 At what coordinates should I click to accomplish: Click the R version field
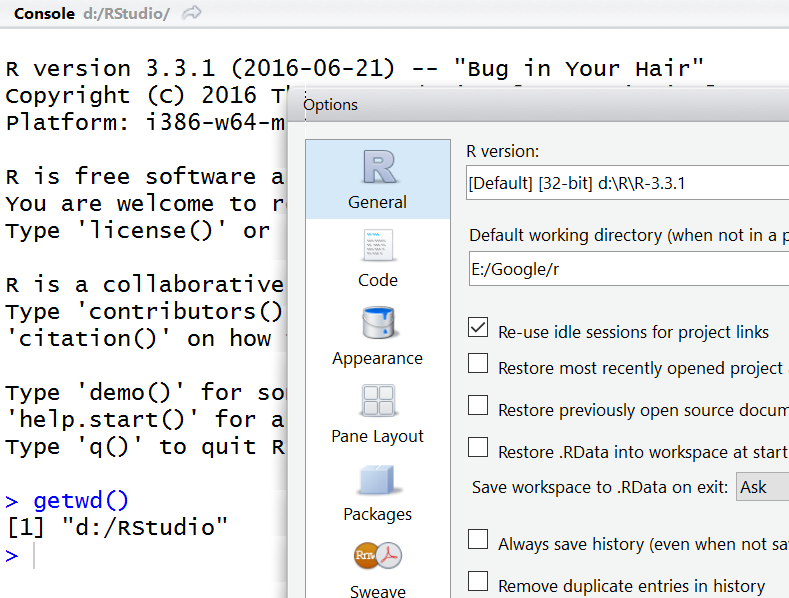pyautogui.click(x=627, y=183)
